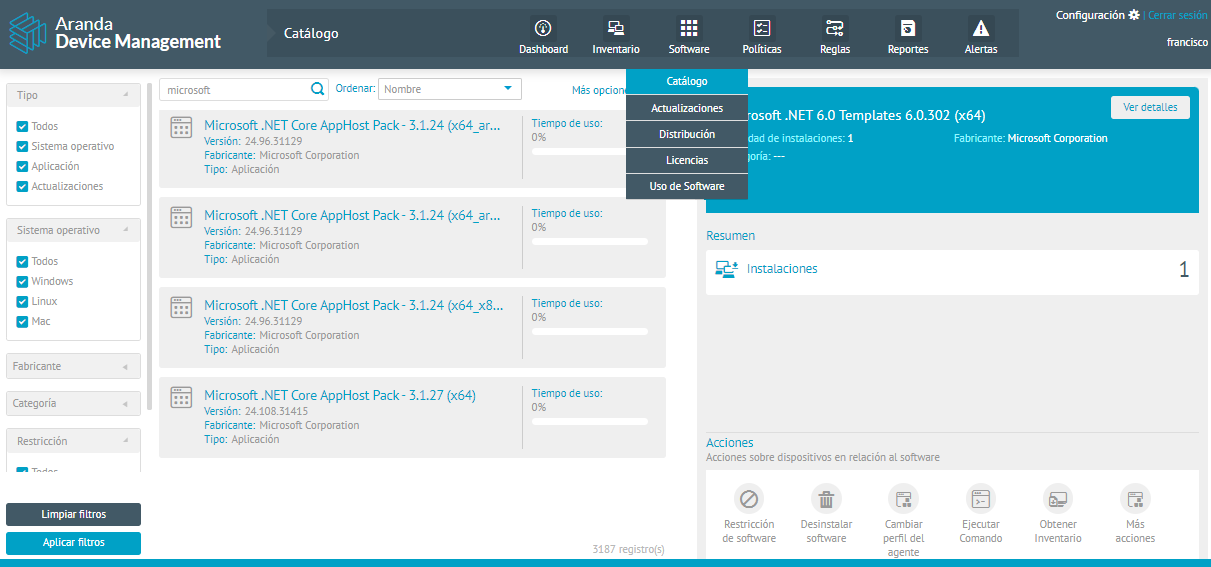1211x567 pixels.
Task: Click the Obtener Inventario icon
Action: pos(1058,499)
